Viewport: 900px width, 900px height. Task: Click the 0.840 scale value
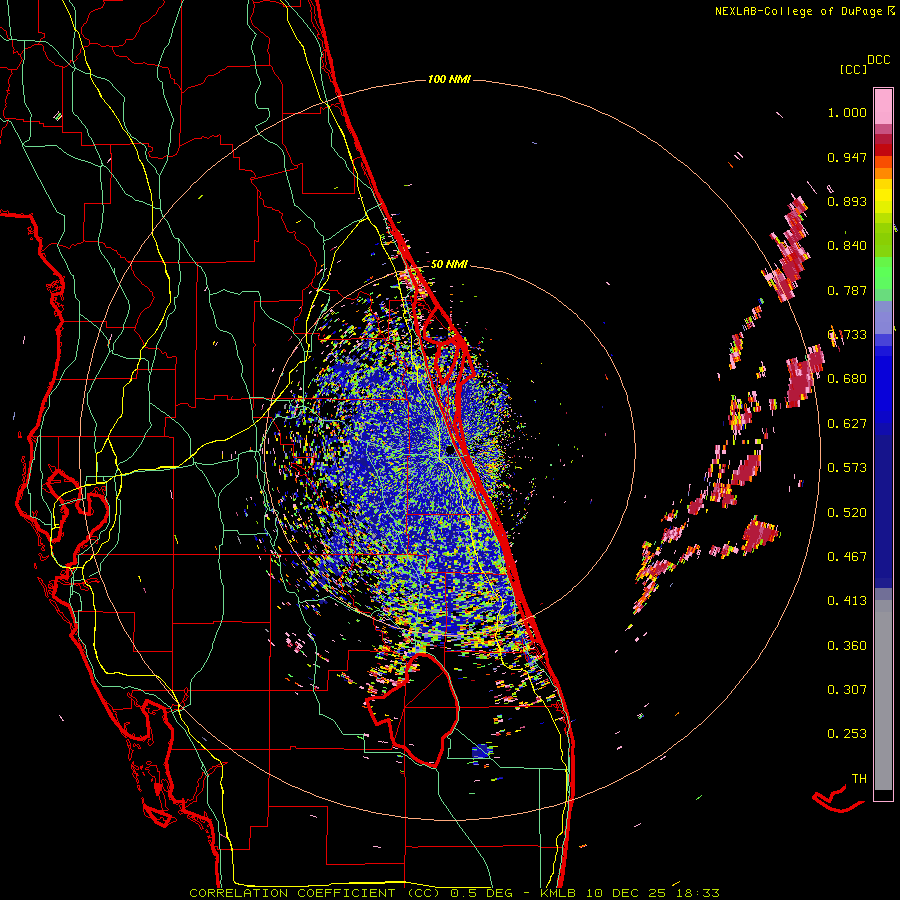847,246
